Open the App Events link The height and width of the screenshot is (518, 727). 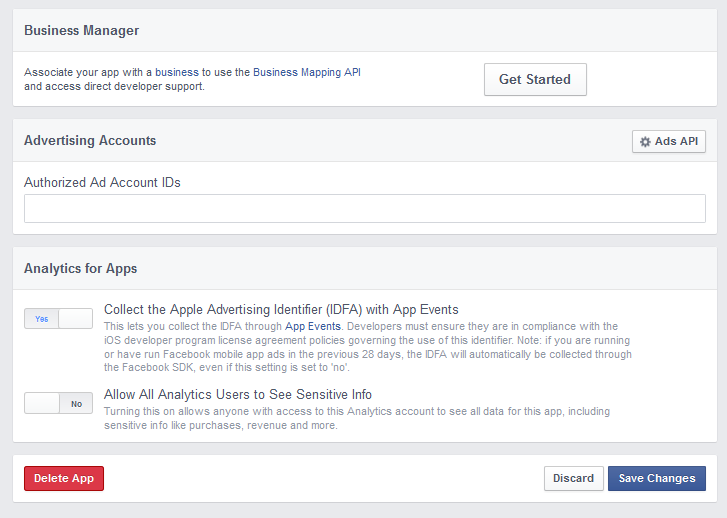pyautogui.click(x=312, y=326)
